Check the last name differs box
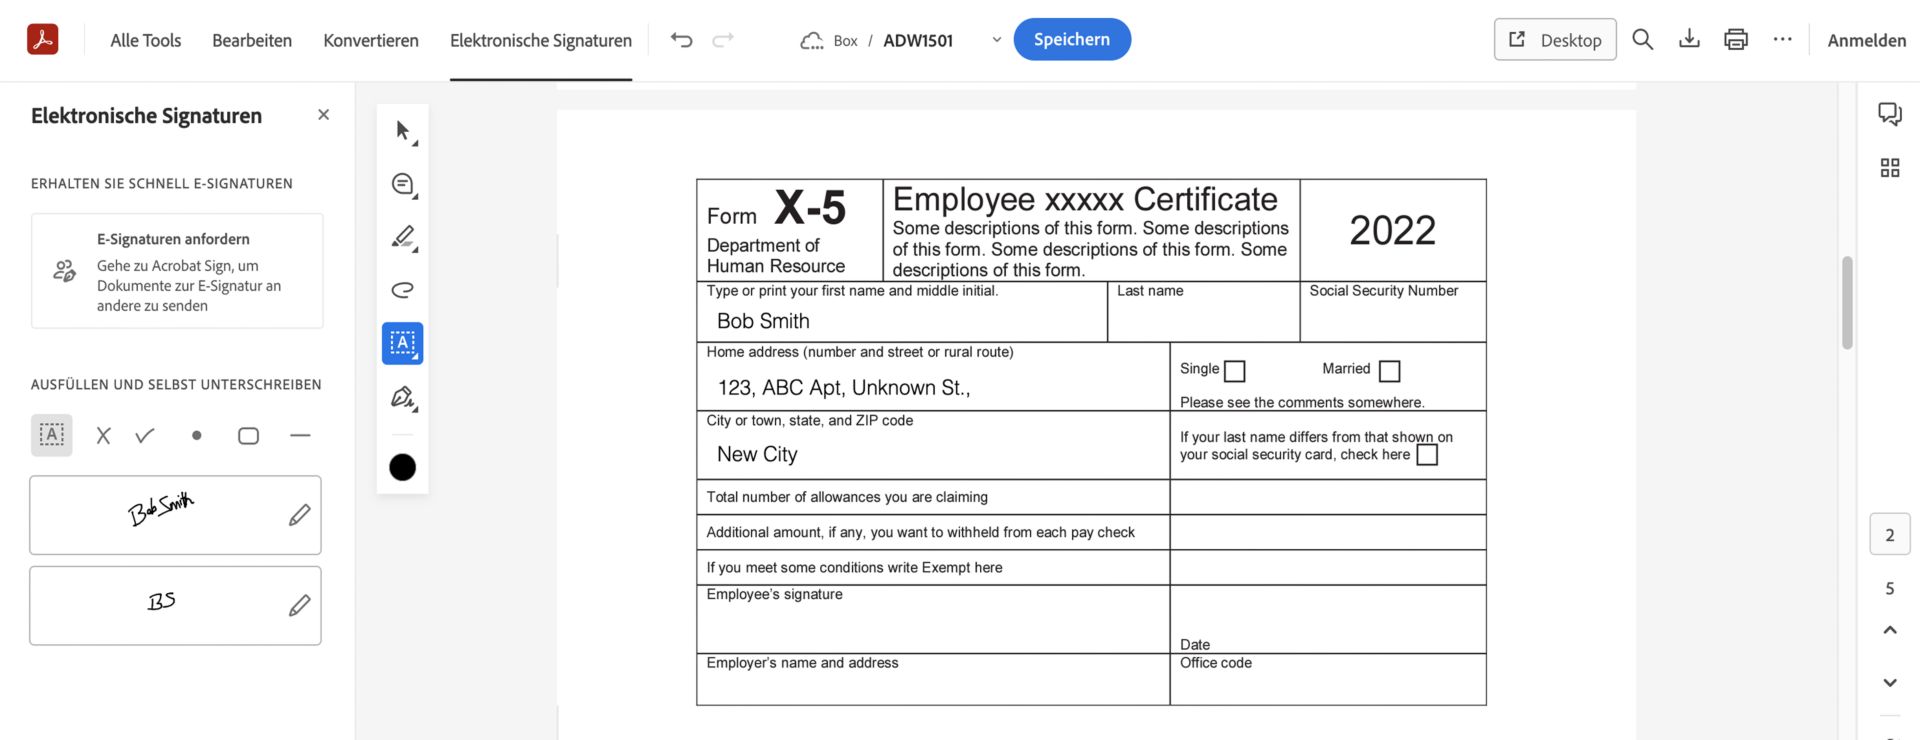The width and height of the screenshot is (1920, 740). click(1427, 455)
